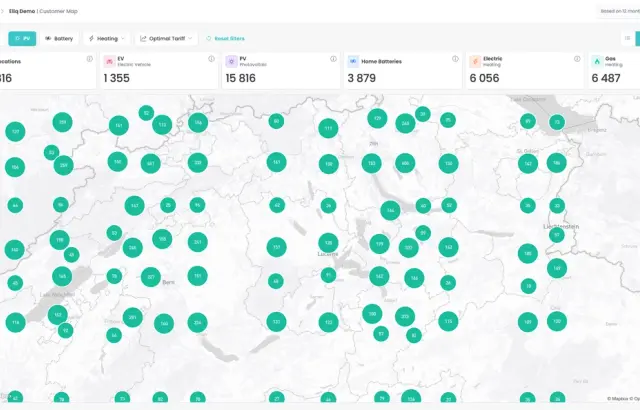Select the Home Batteries count 3 879
640x410 pixels.
362,78
